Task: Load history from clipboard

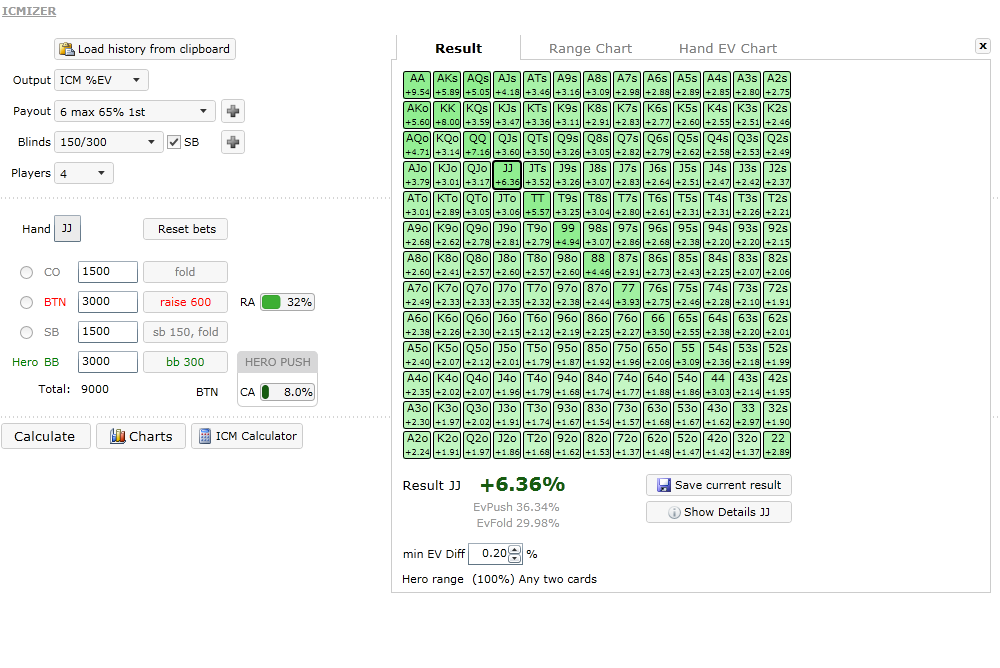Action: [145, 49]
